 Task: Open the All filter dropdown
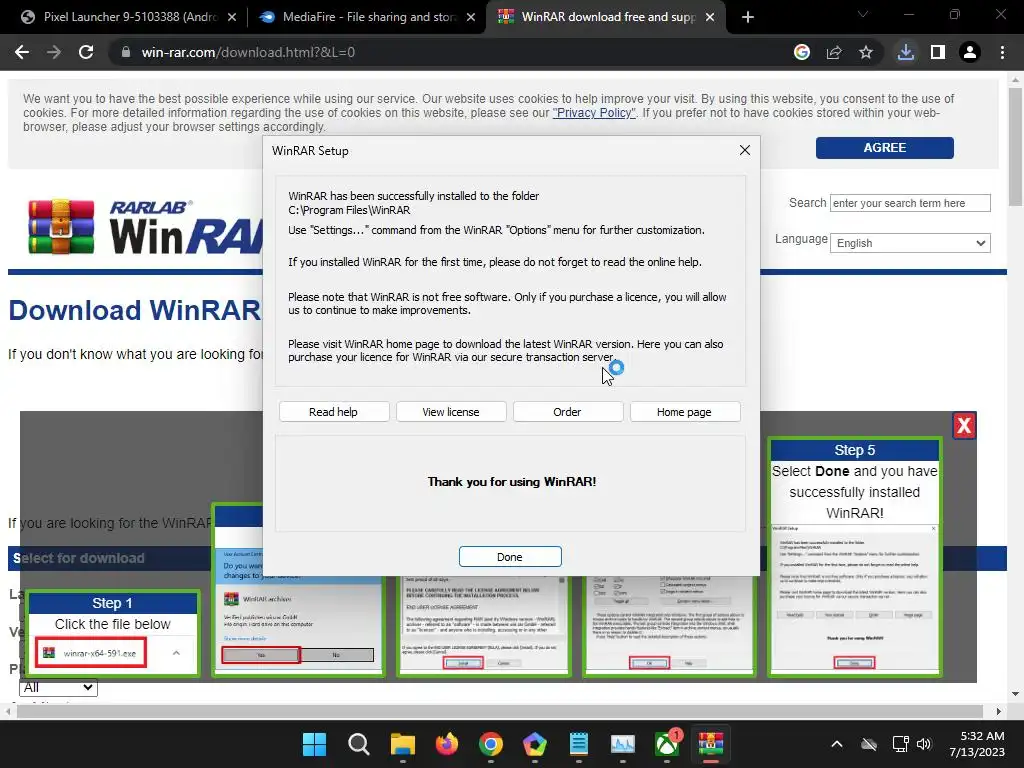point(58,687)
